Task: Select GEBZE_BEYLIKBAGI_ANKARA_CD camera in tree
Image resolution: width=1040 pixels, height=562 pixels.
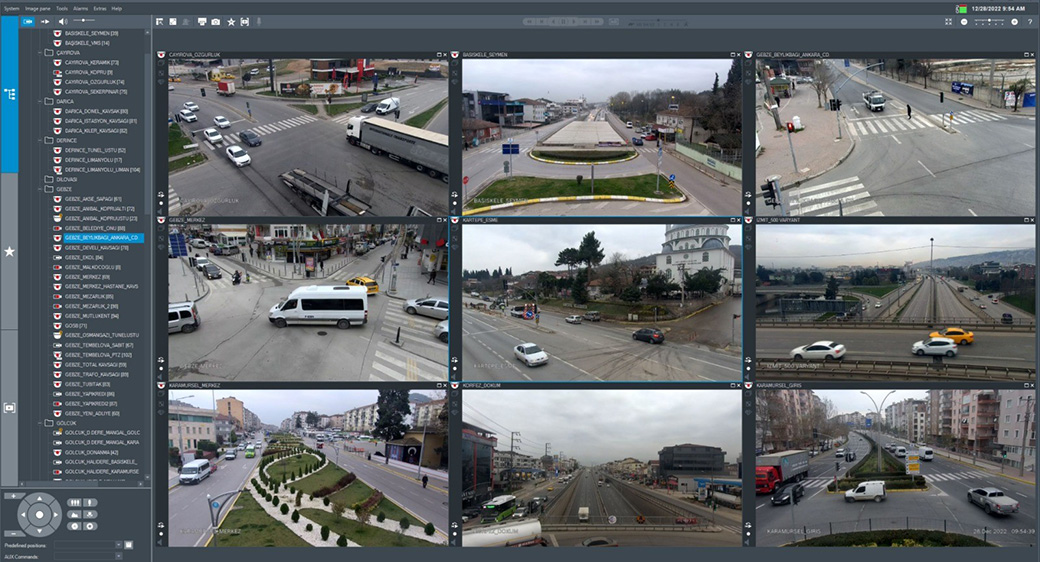Action: click(101, 238)
